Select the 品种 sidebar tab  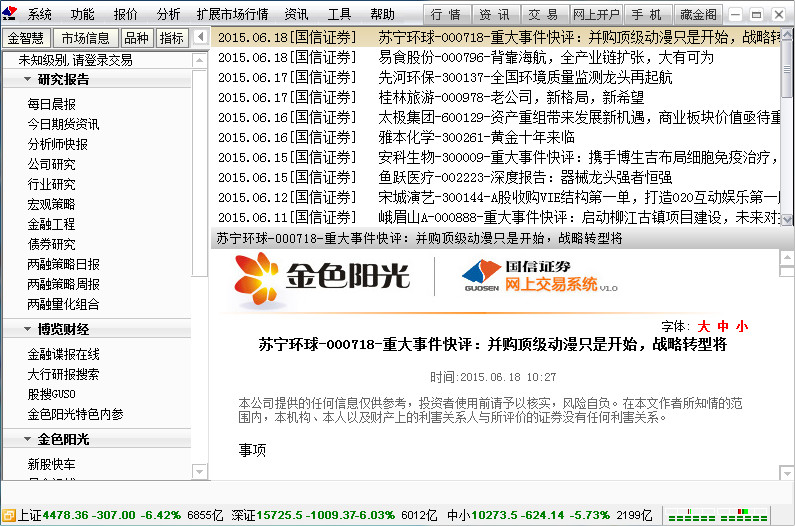(x=137, y=38)
